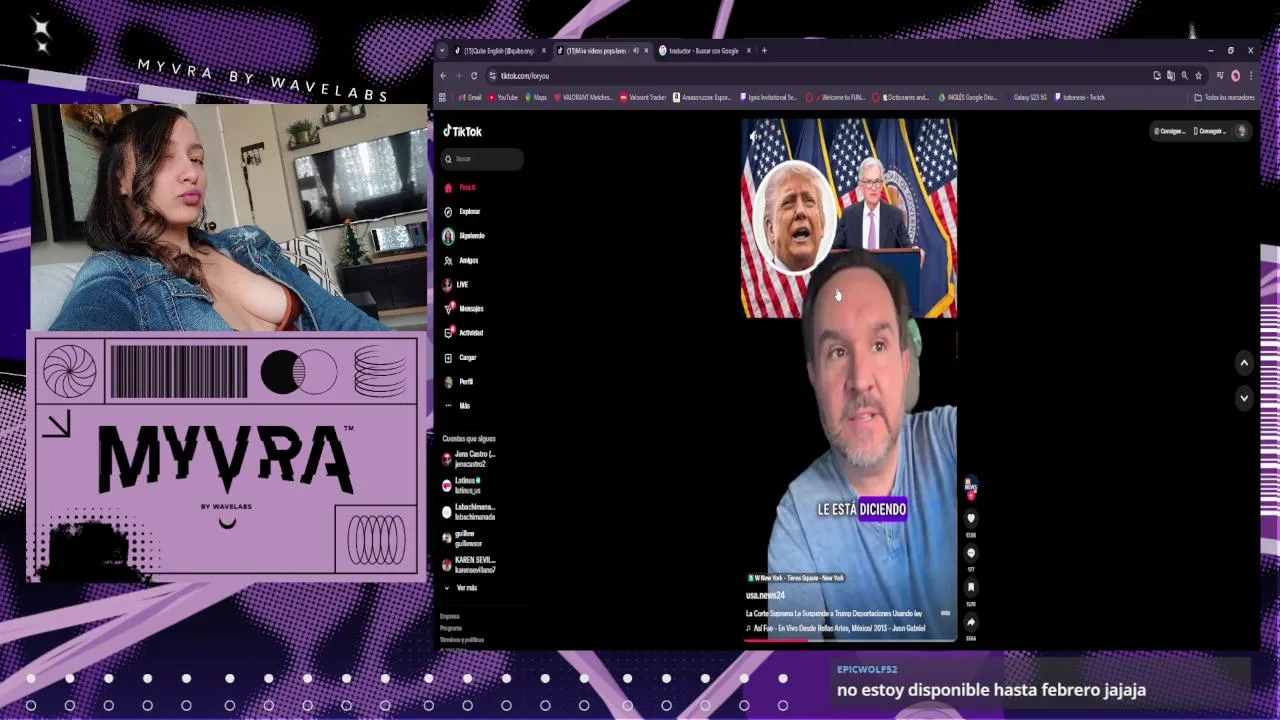Open the kottonesei Twitch bookmark

point(1080,98)
